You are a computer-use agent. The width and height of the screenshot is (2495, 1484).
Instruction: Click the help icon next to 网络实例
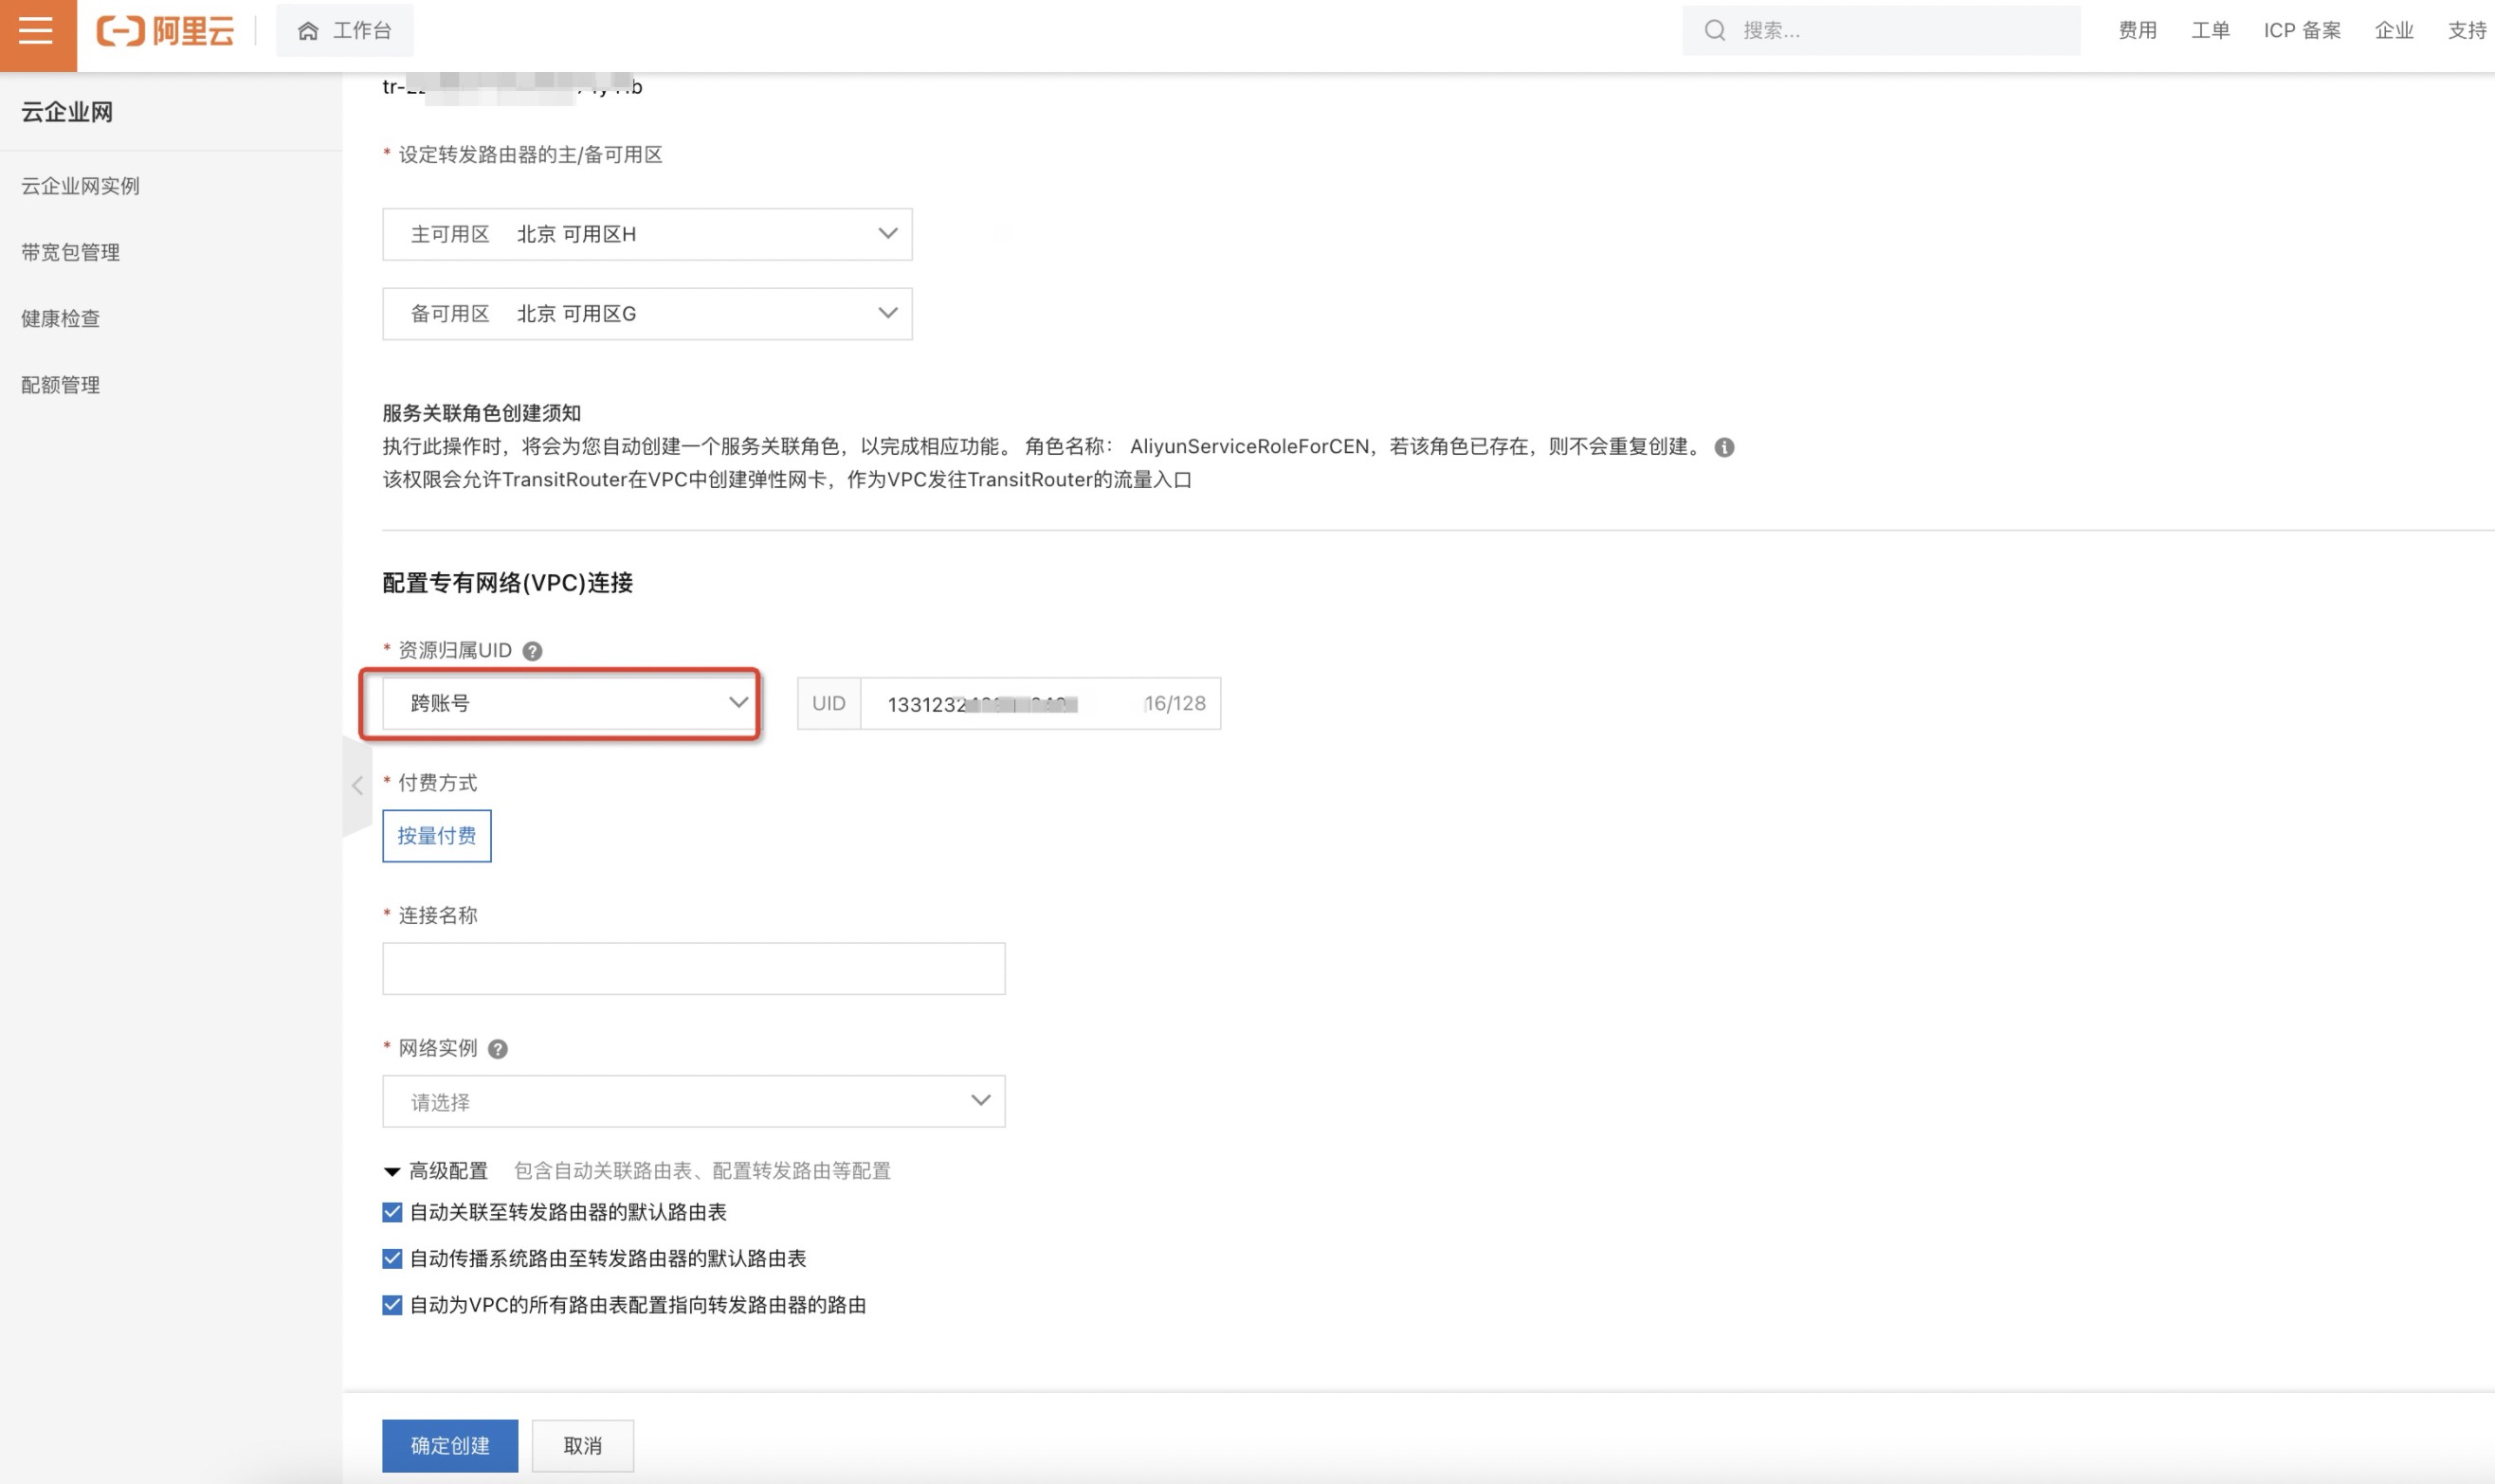pyautogui.click(x=497, y=1049)
